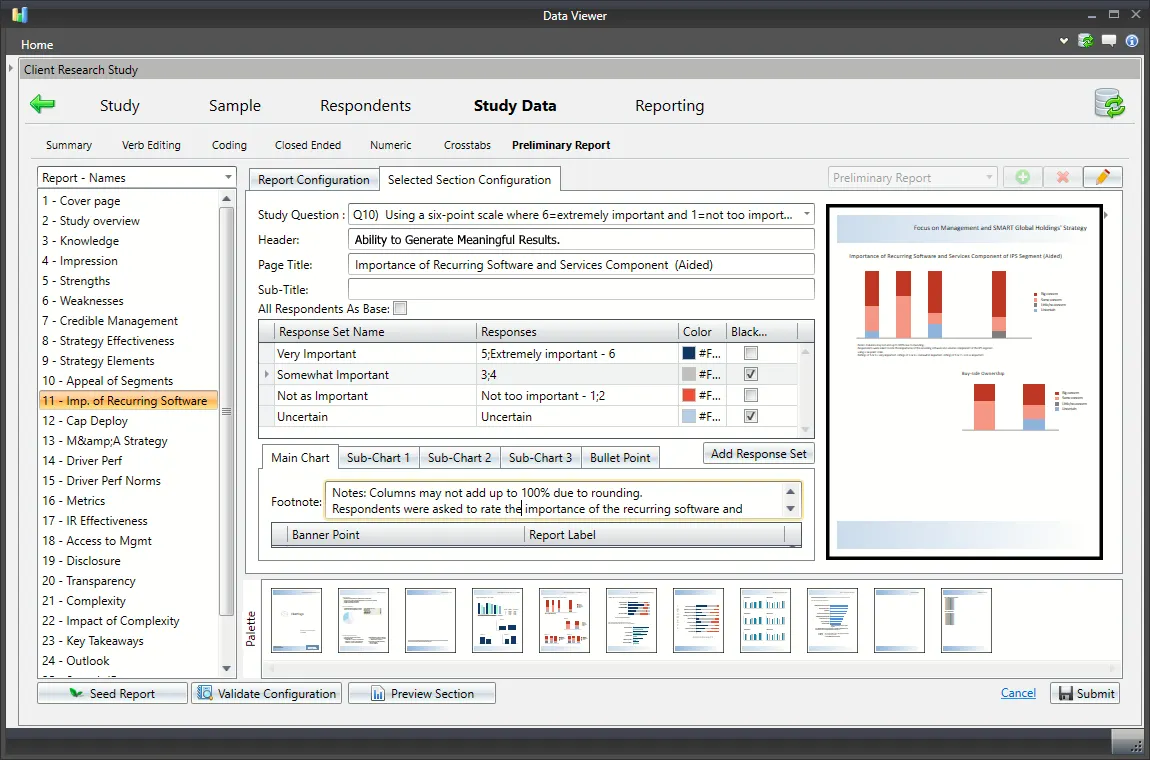Switch to the Verb Editing tab
This screenshot has width=1150, height=760.
[x=151, y=145]
